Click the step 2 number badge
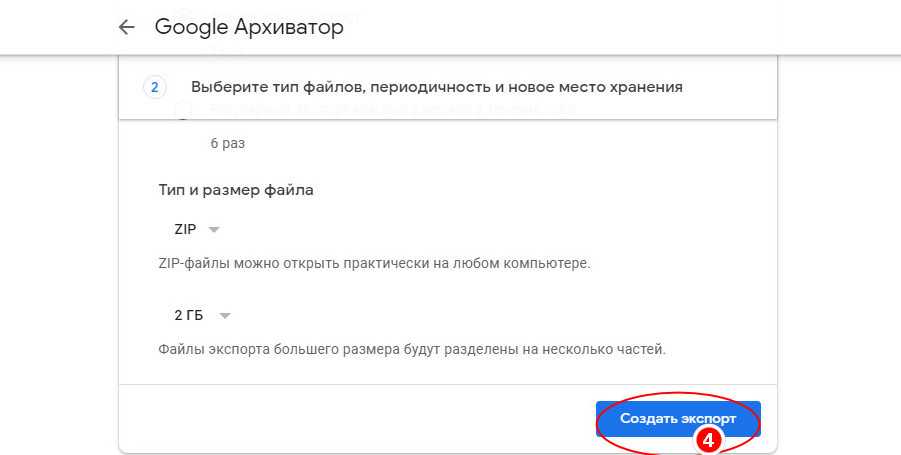Image resolution: width=901 pixels, height=455 pixels. (x=155, y=87)
